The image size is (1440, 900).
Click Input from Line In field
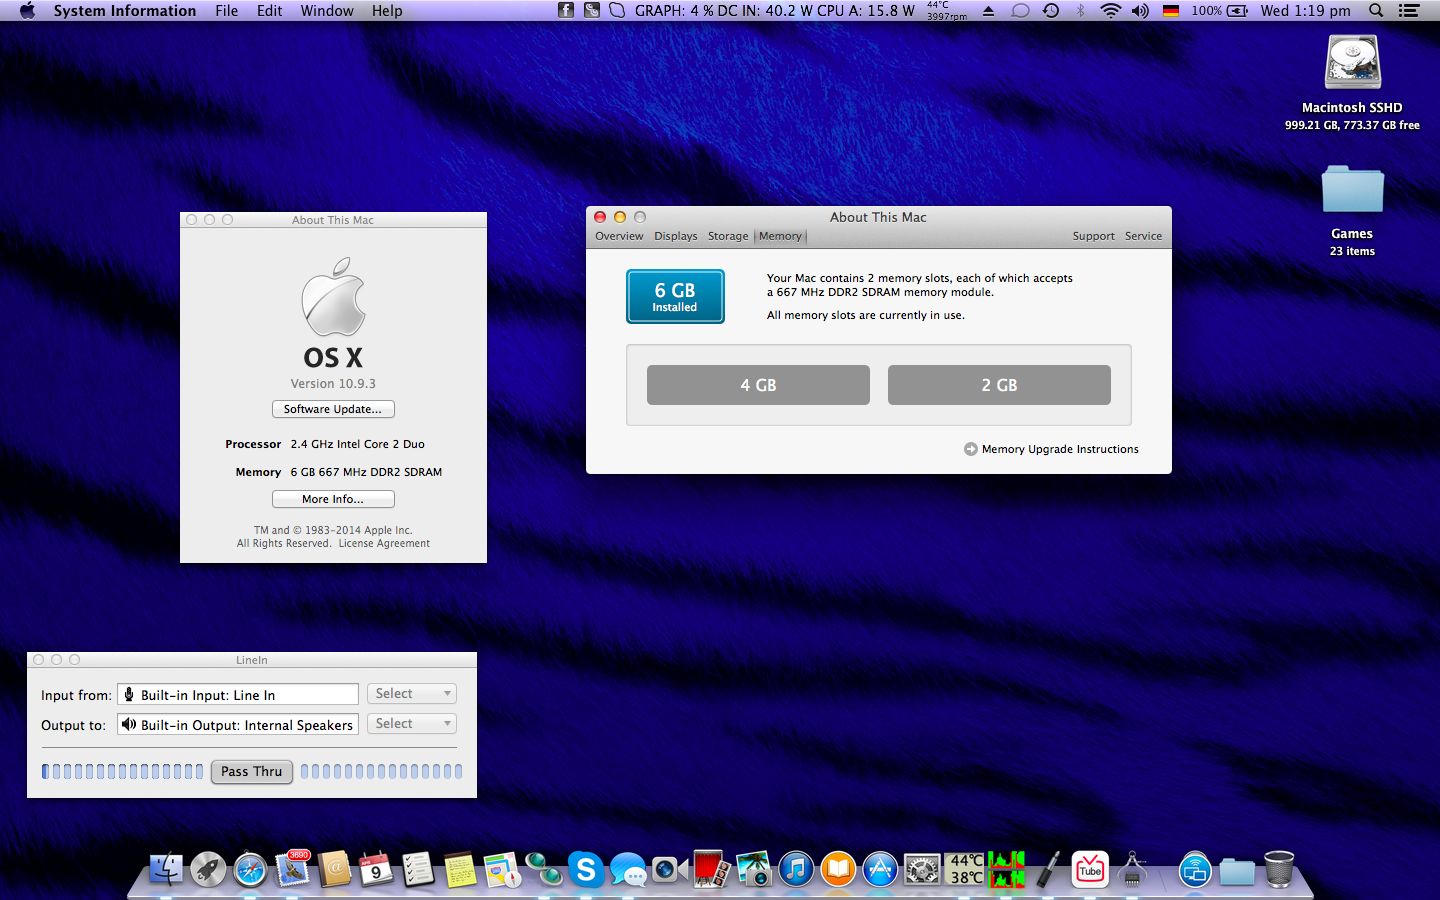tap(238, 695)
